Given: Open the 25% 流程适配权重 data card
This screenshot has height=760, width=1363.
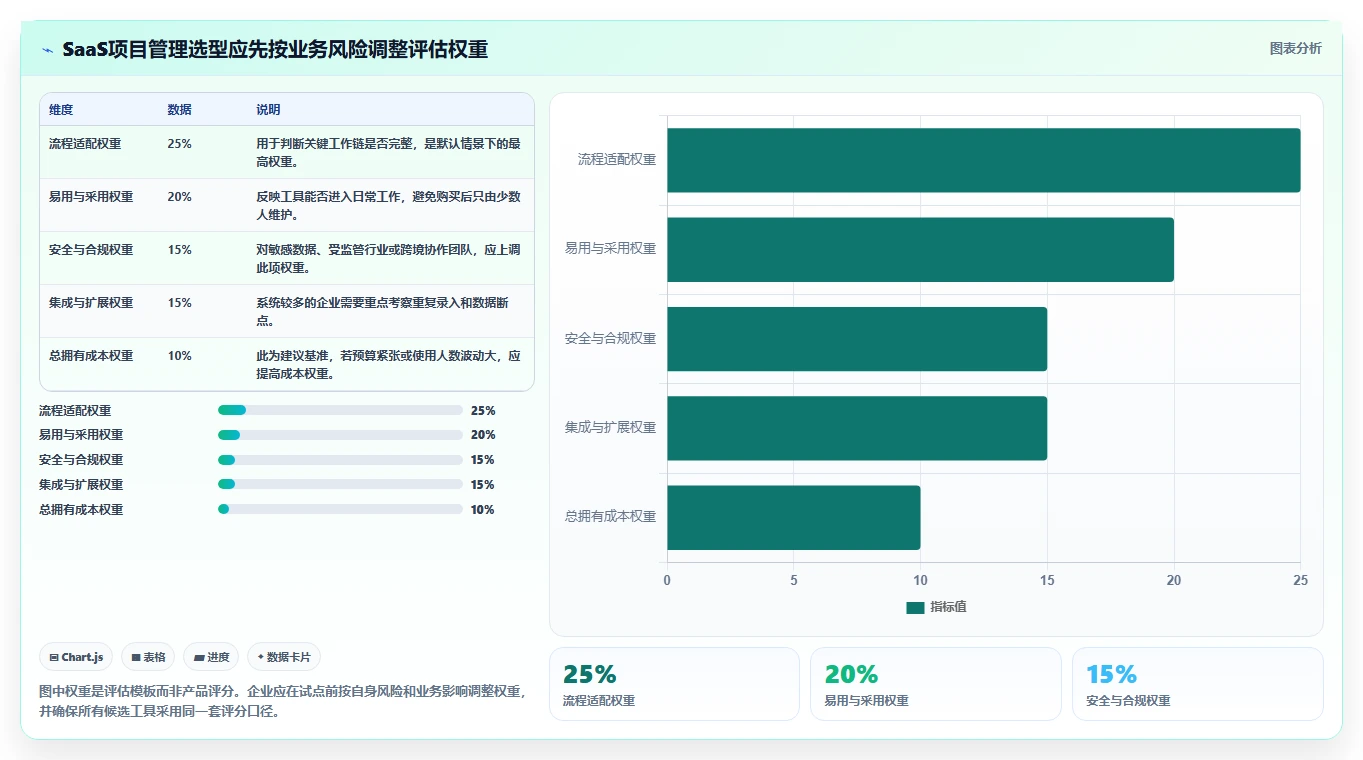Looking at the screenshot, I should [674, 684].
